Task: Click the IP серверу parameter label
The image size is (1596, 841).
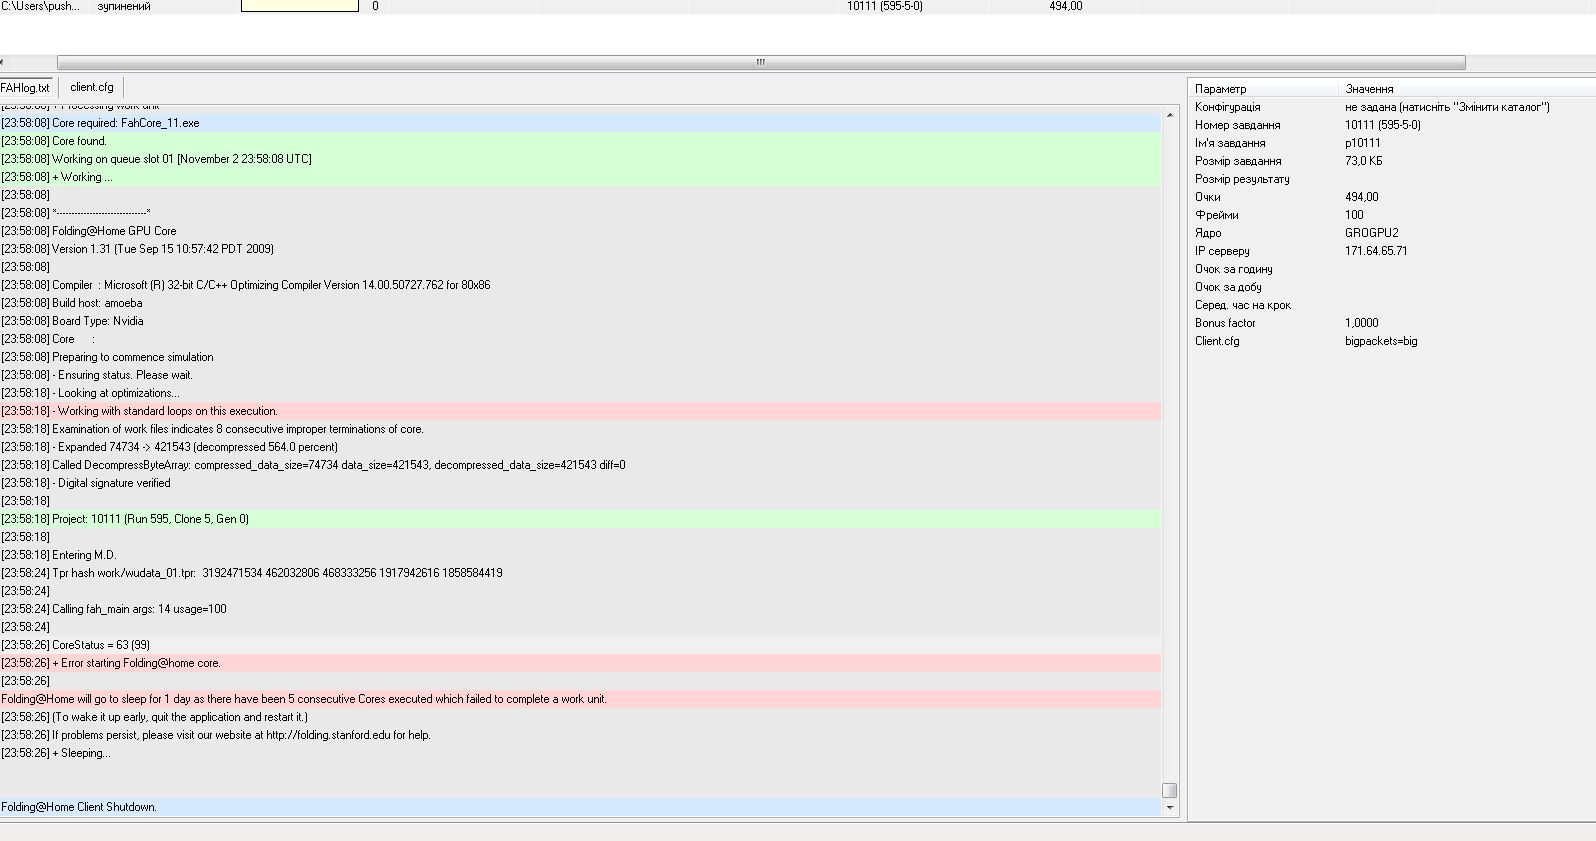Action: (1222, 251)
